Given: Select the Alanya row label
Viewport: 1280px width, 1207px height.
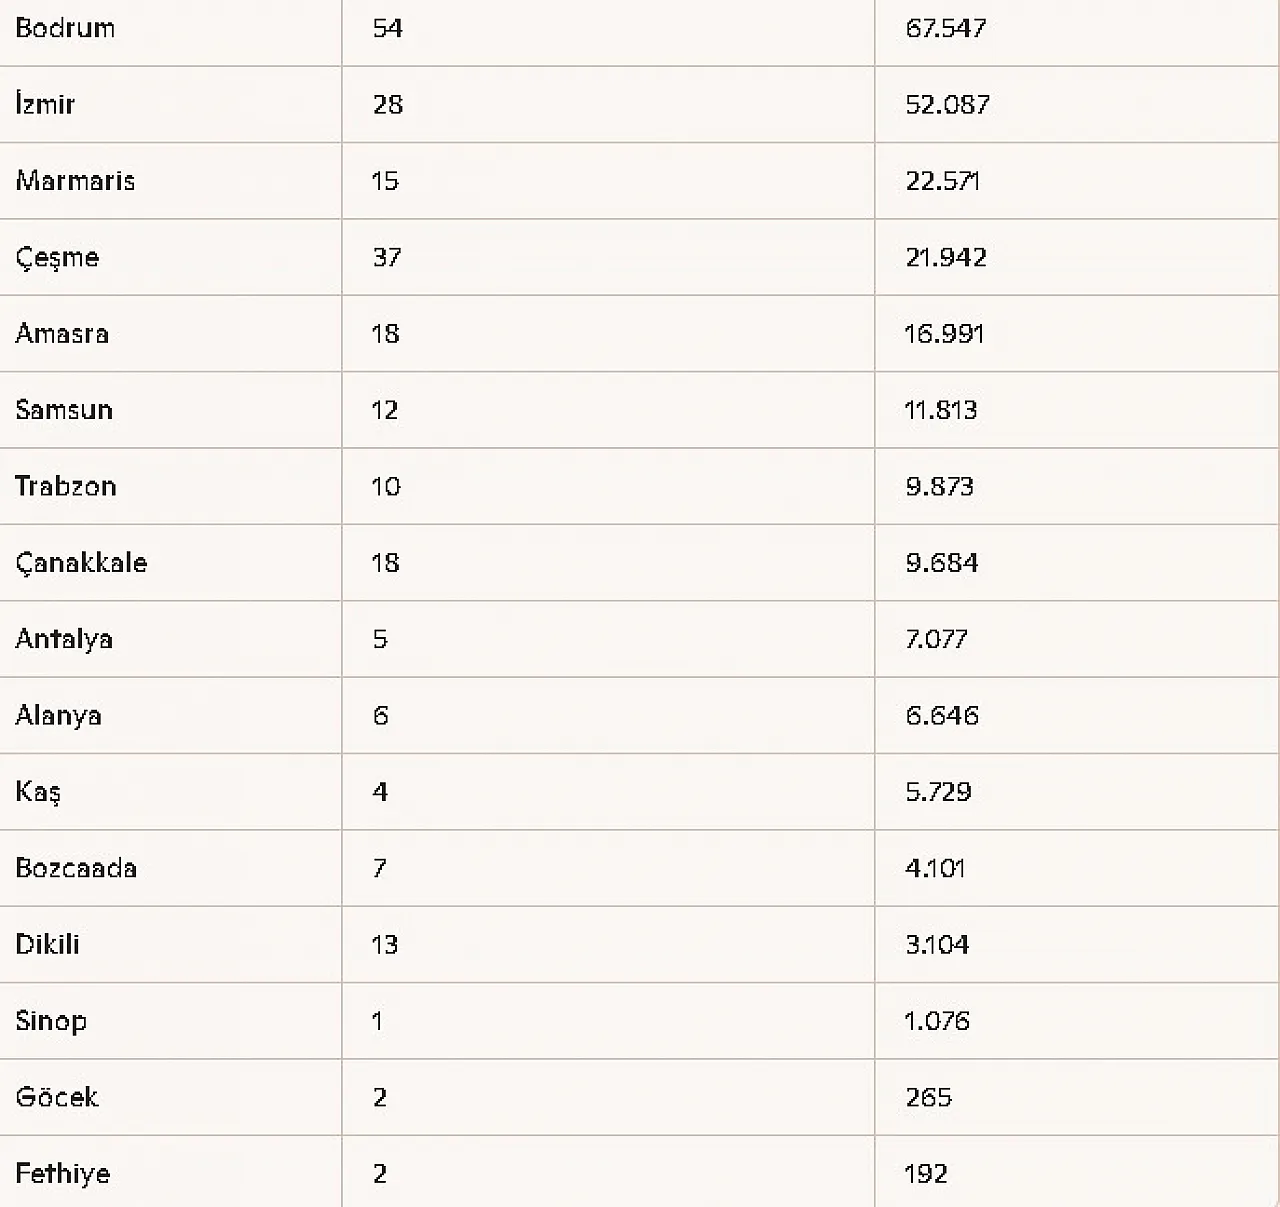Looking at the screenshot, I should pyautogui.click(x=58, y=716).
